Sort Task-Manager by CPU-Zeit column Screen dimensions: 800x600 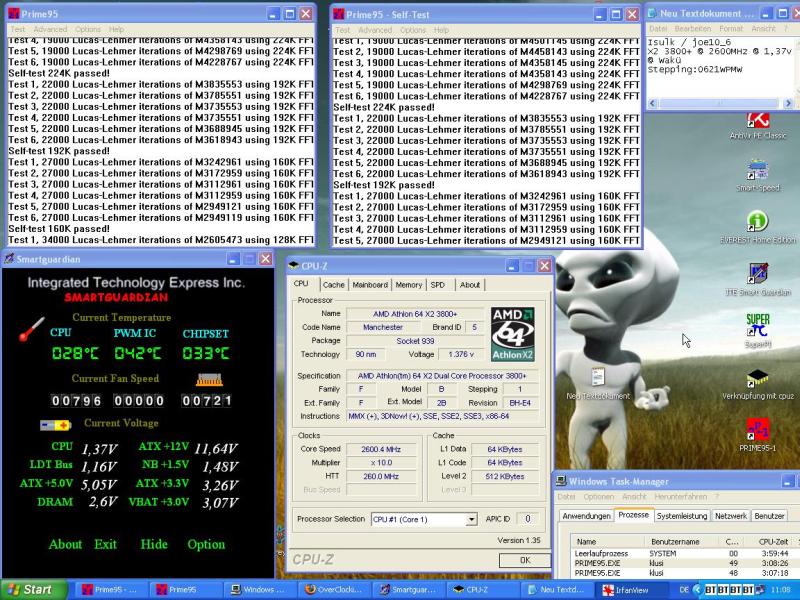pos(772,541)
